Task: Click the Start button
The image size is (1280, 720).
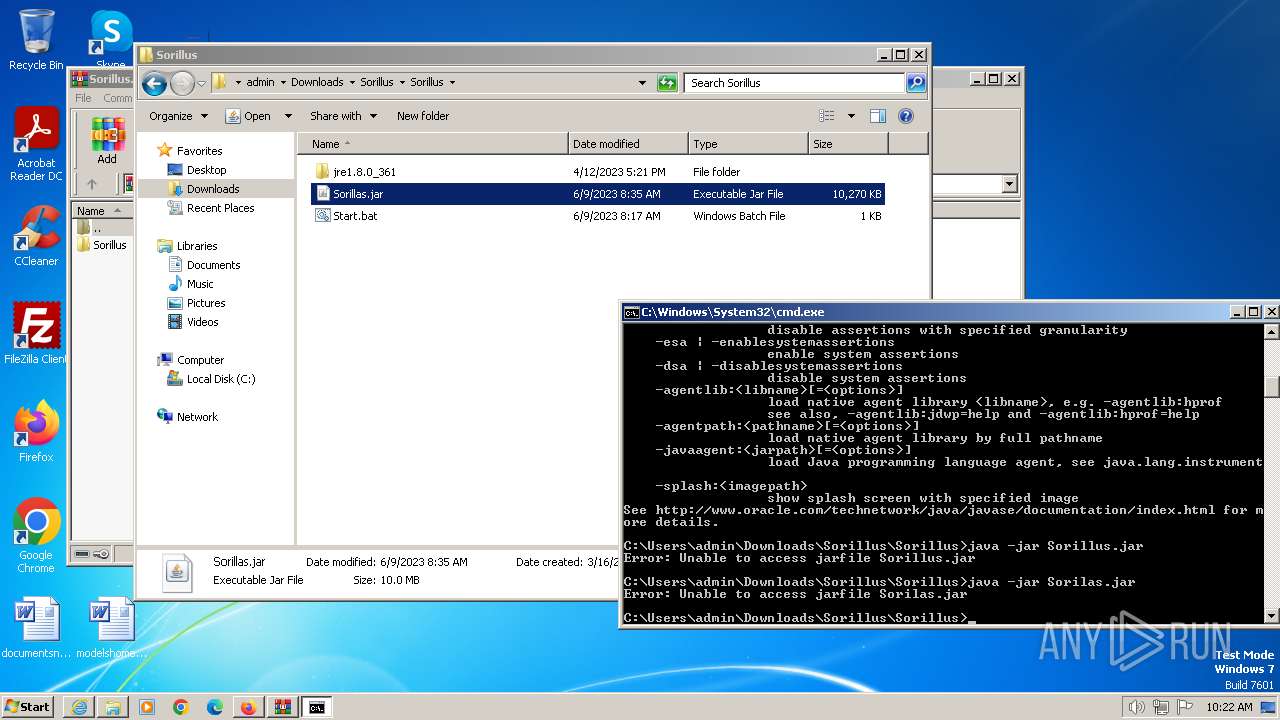Action: point(28,706)
